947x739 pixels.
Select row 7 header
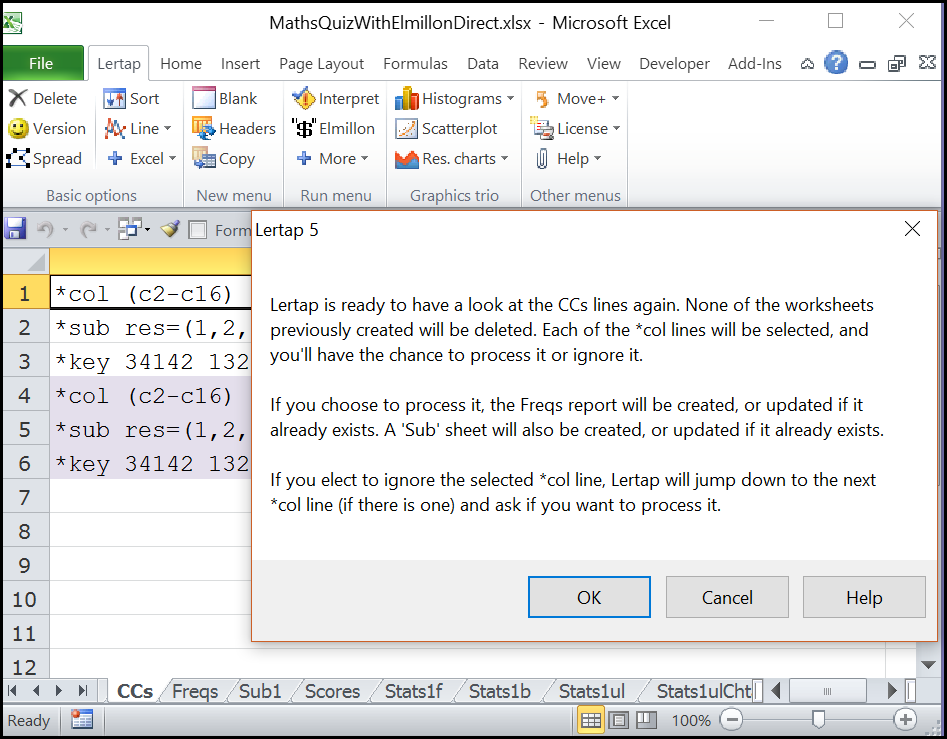tap(25, 497)
